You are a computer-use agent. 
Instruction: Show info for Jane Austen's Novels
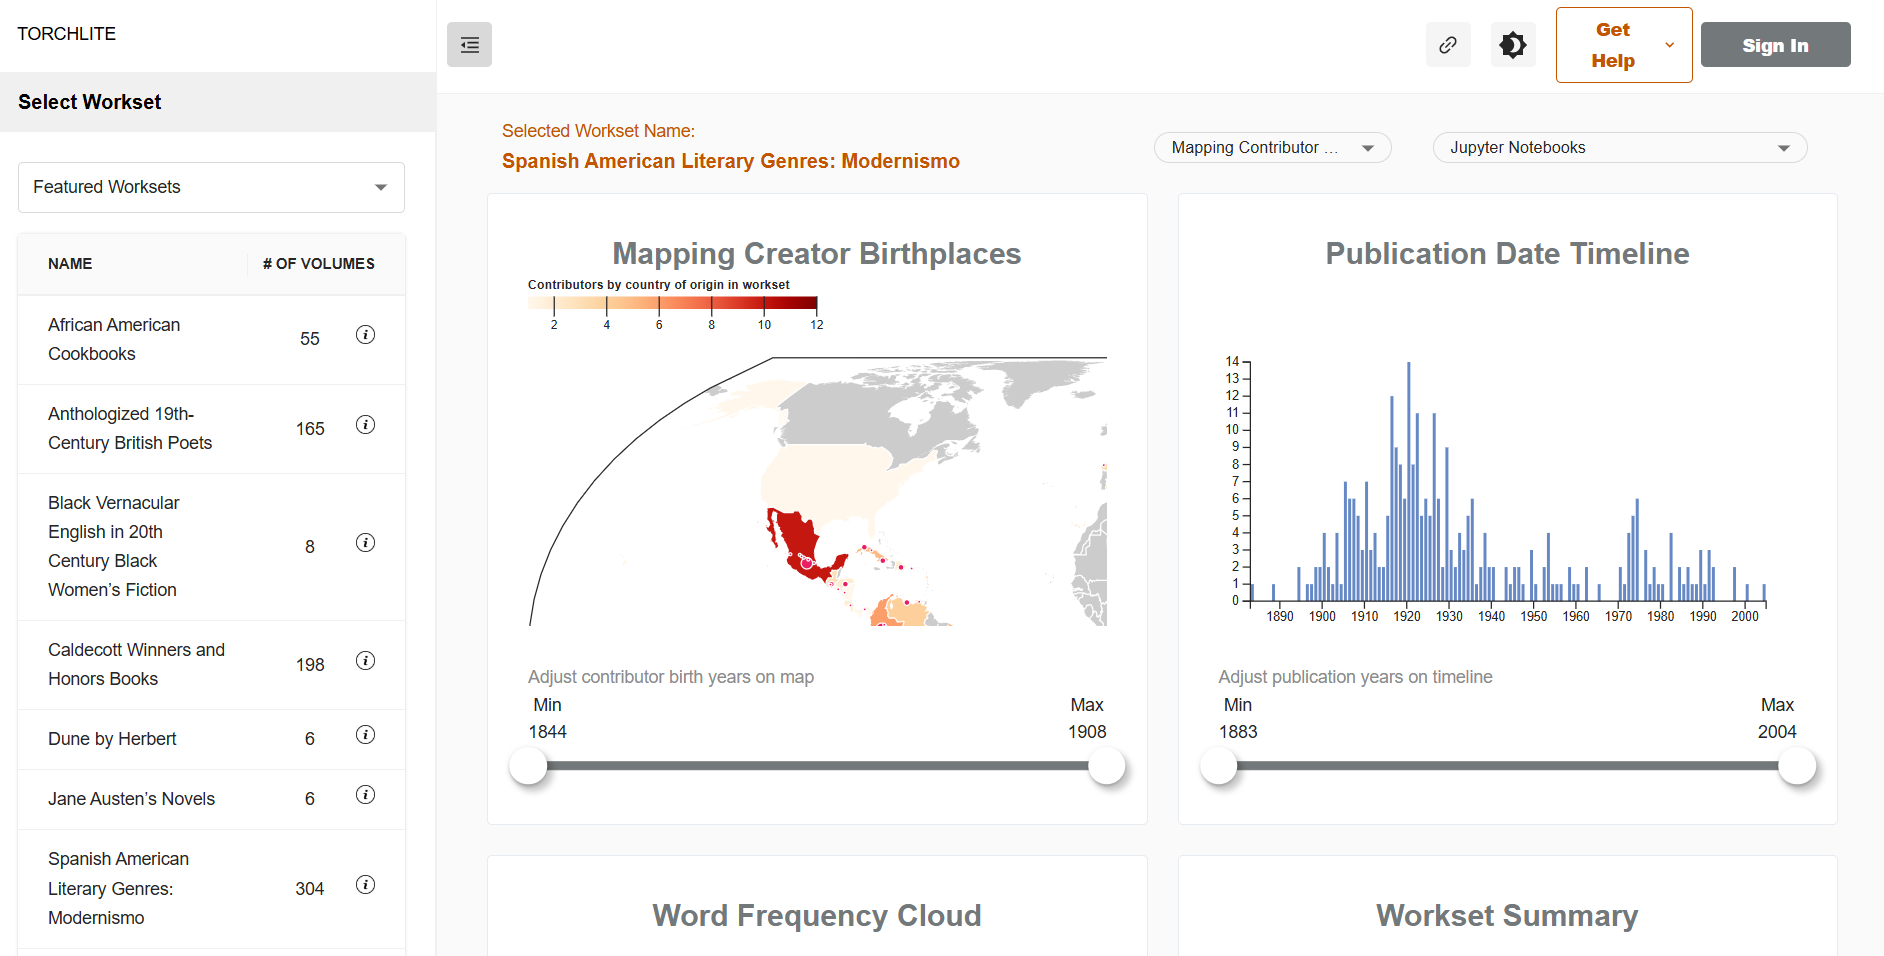pyautogui.click(x=366, y=795)
